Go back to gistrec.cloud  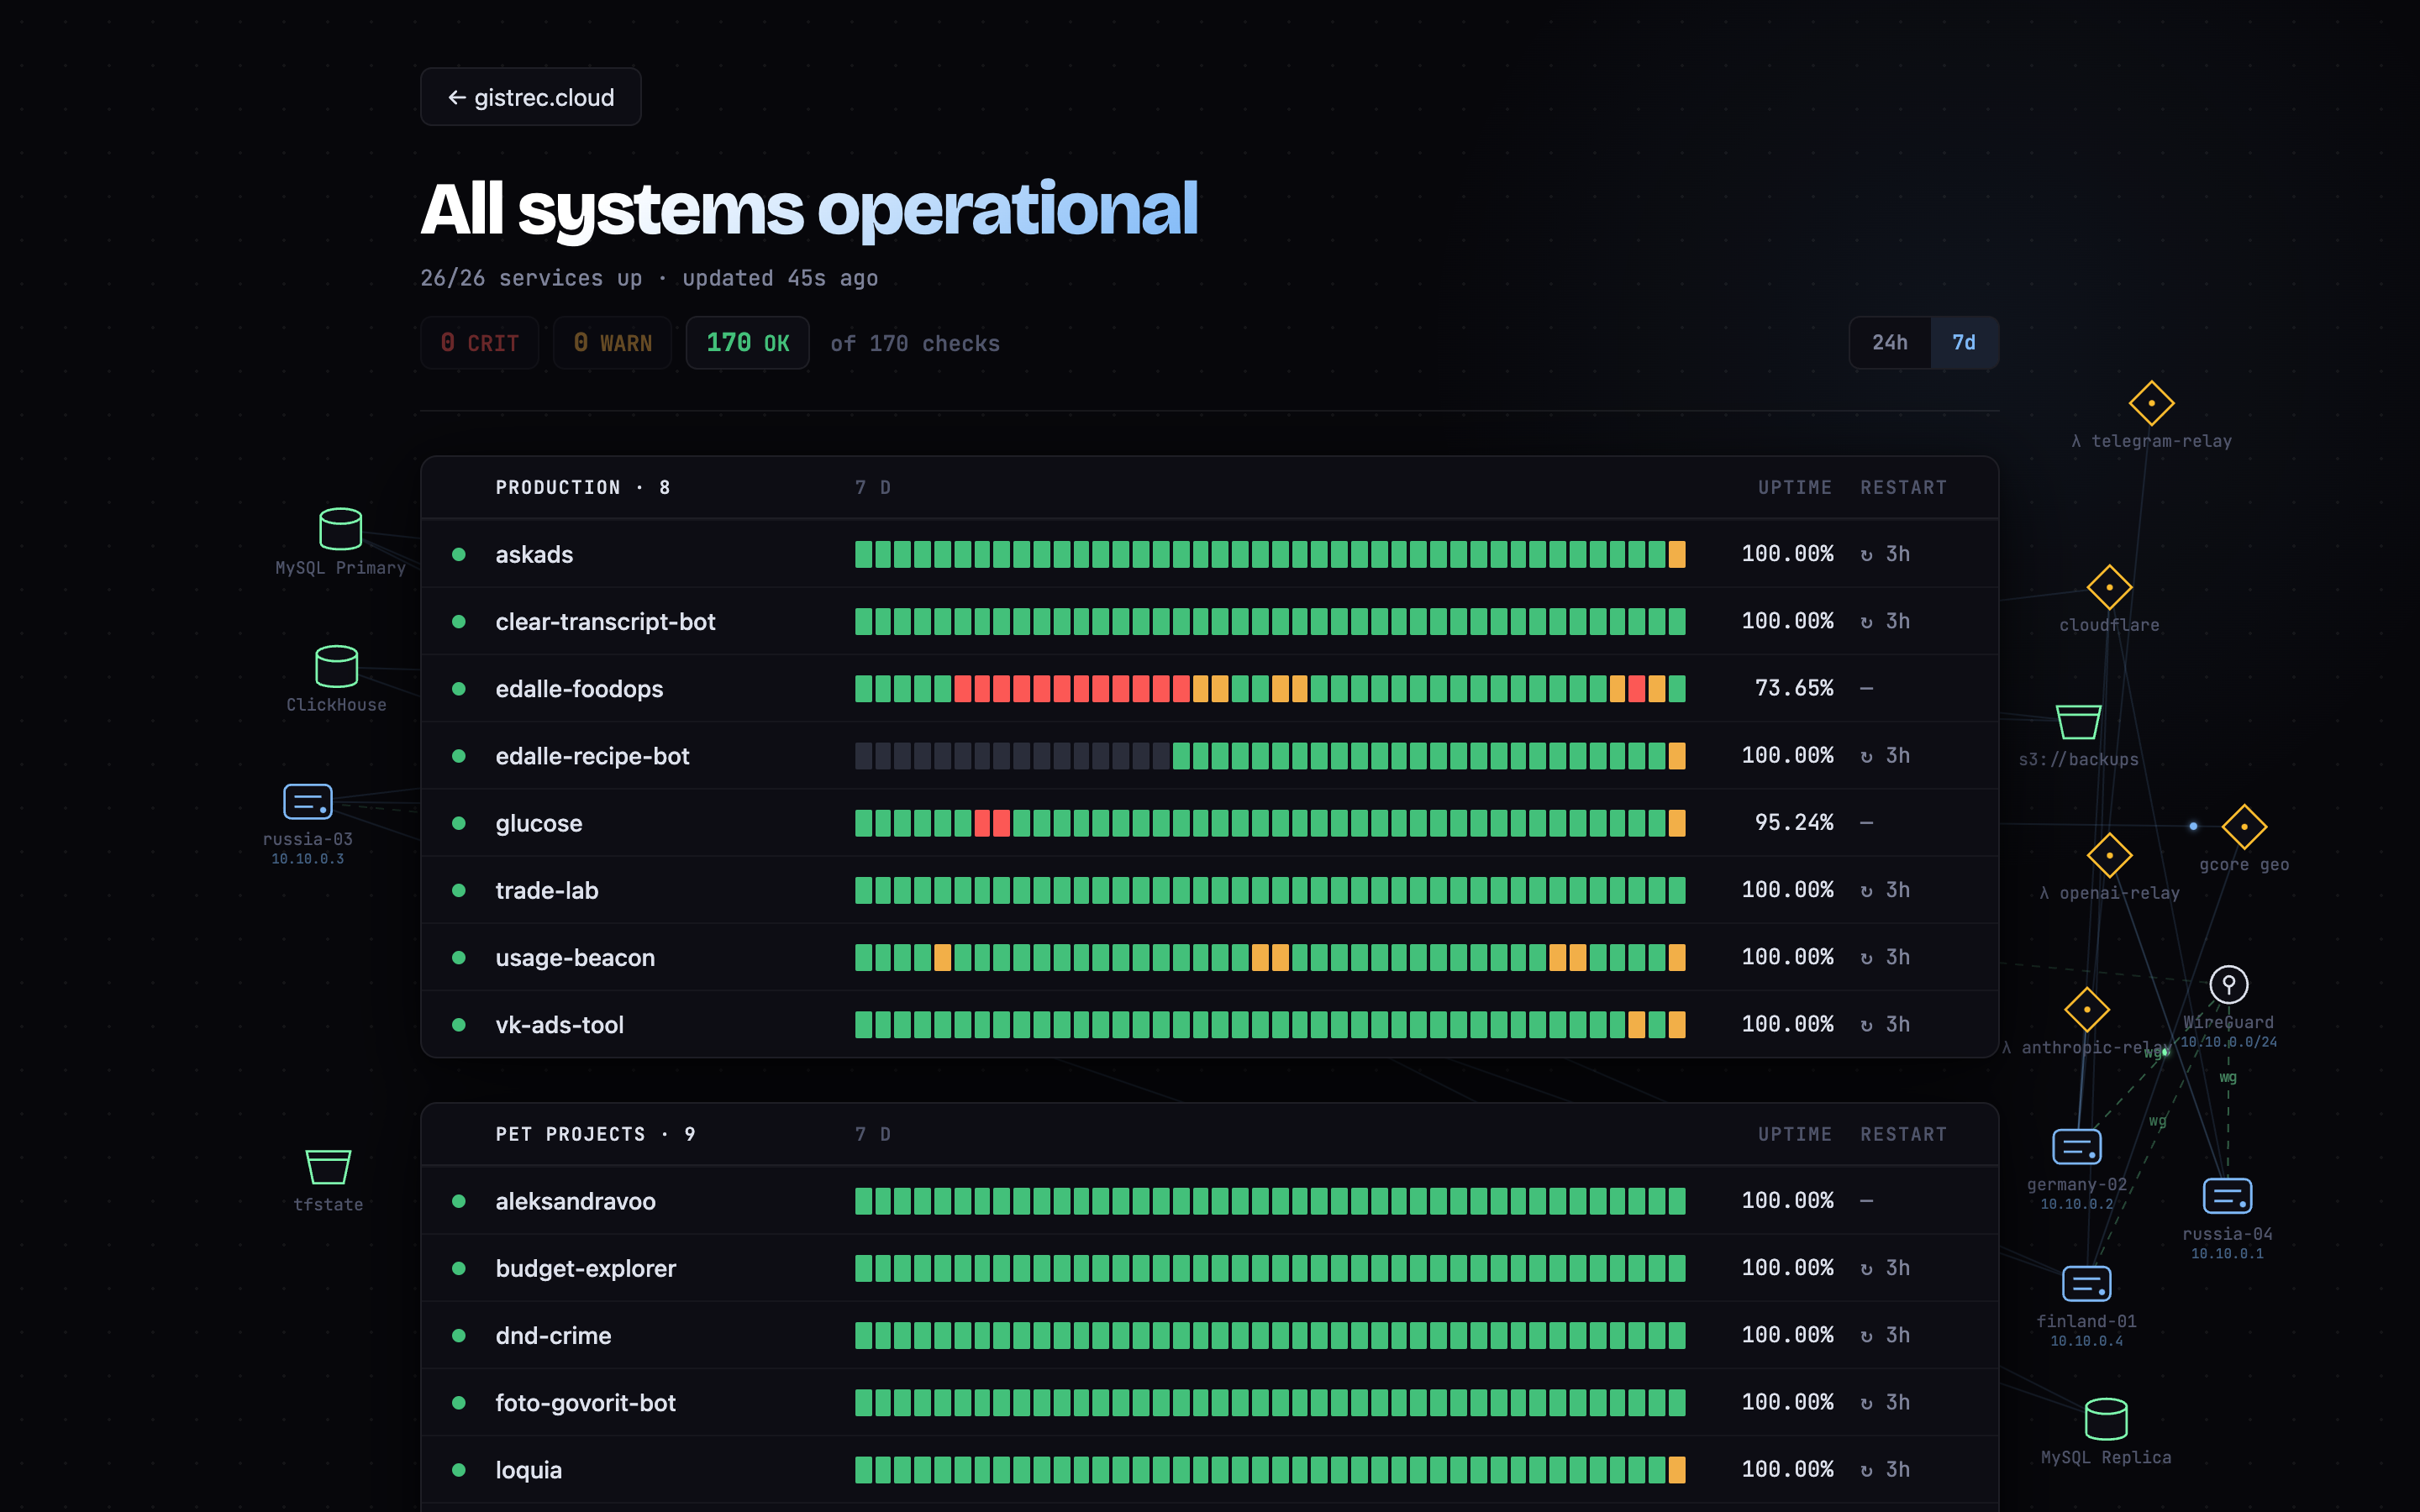[531, 97]
